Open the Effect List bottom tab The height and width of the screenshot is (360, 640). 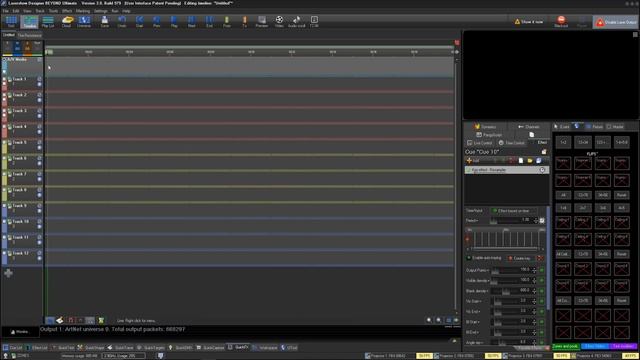[x=37, y=348]
